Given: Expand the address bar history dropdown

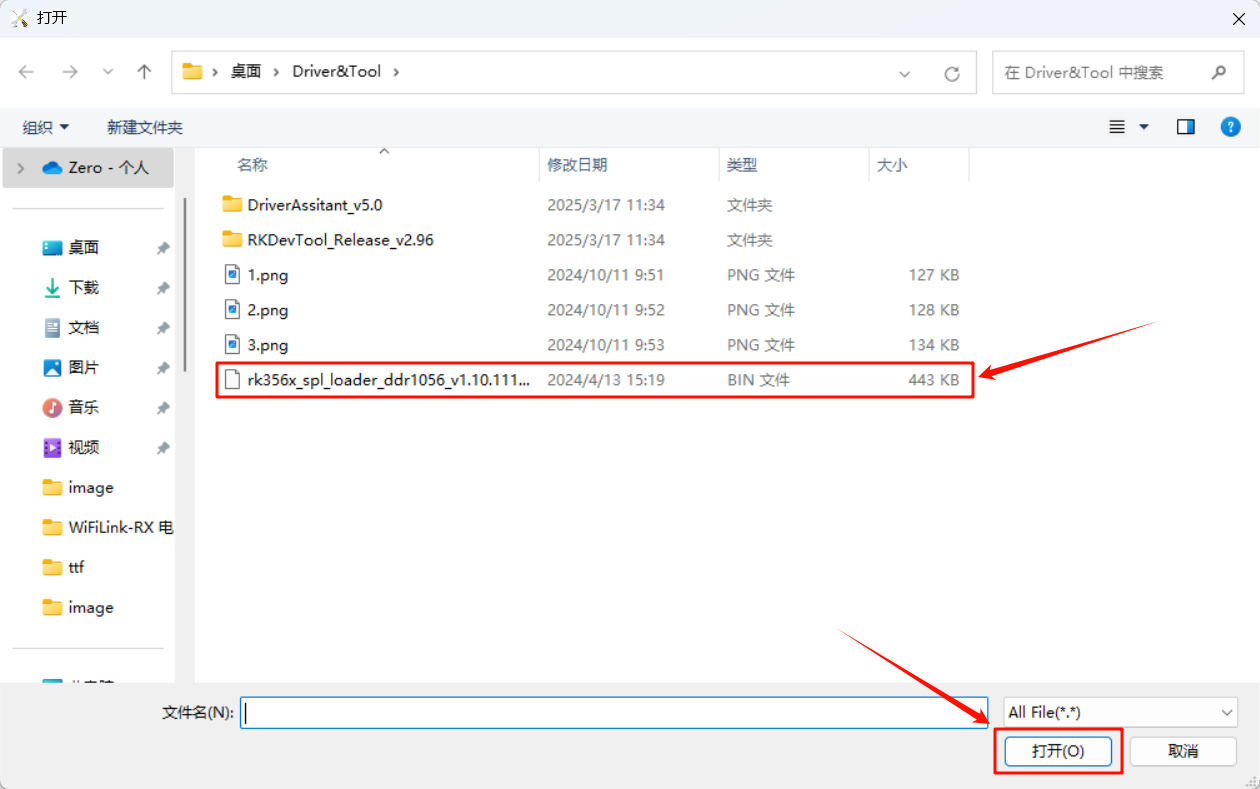Looking at the screenshot, I should [x=905, y=73].
